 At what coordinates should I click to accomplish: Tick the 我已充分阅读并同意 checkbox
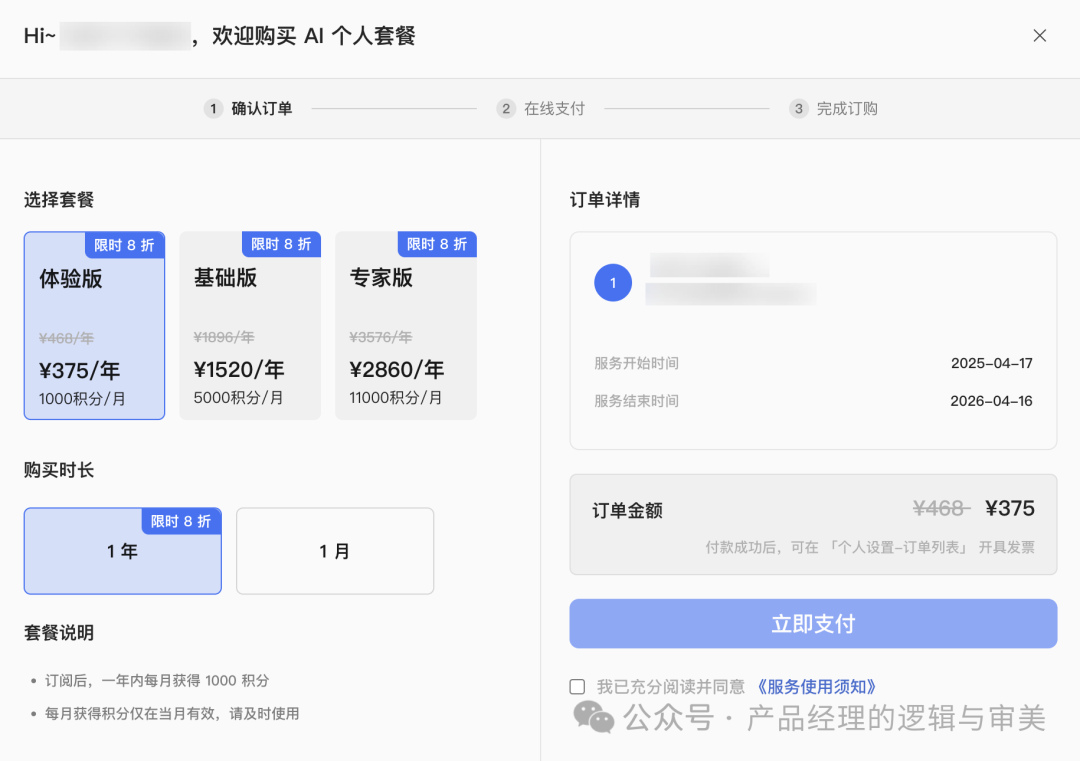(x=577, y=687)
